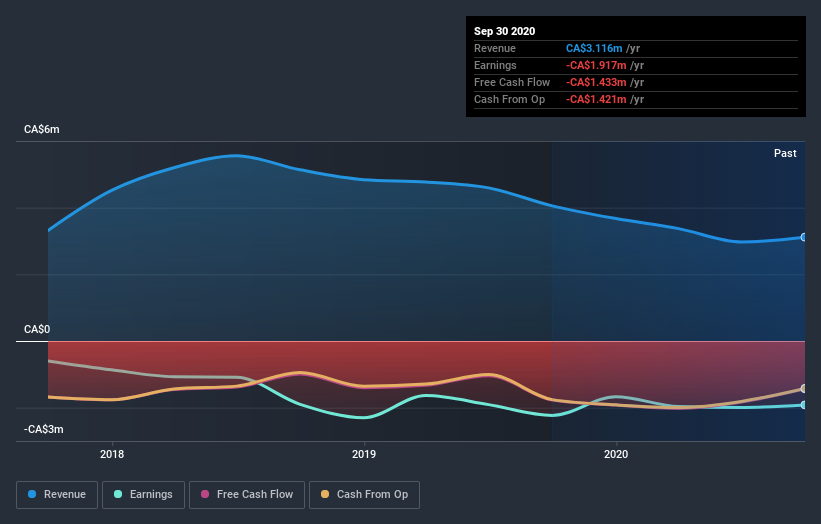Click the Earnings endpoint marker on teal line
The width and height of the screenshot is (821, 524).
tap(804, 405)
